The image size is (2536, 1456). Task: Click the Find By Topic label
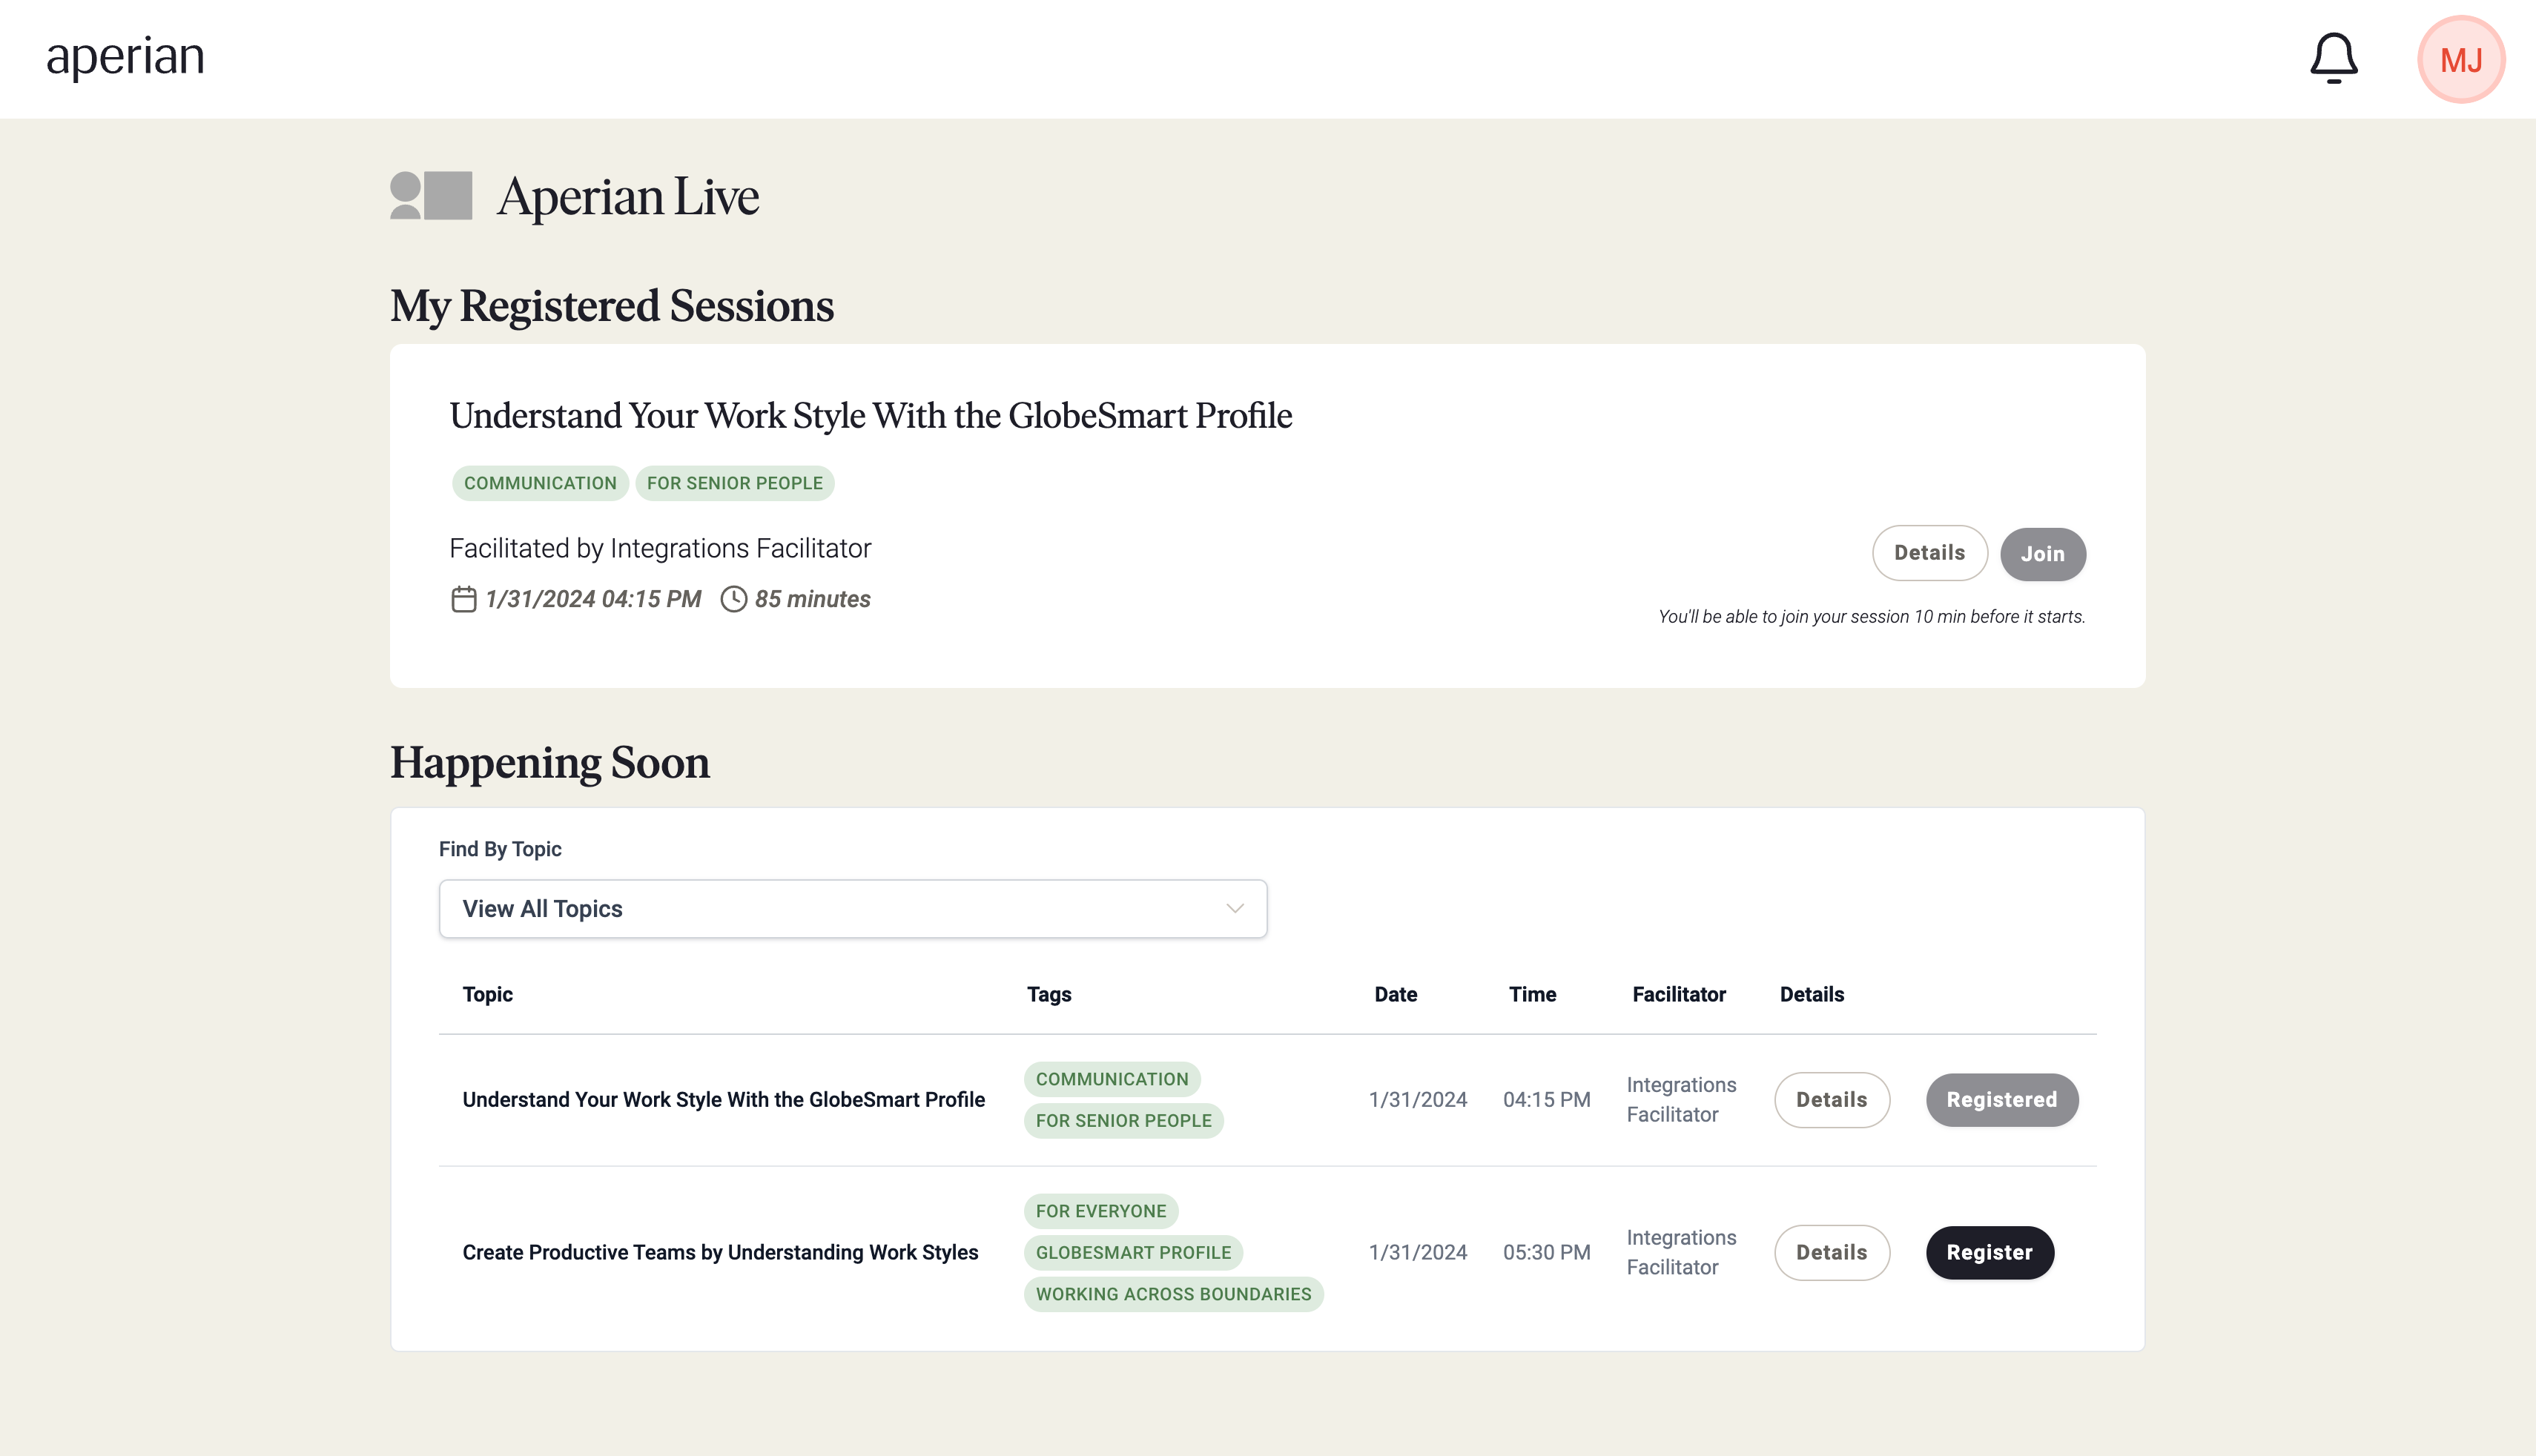(500, 849)
